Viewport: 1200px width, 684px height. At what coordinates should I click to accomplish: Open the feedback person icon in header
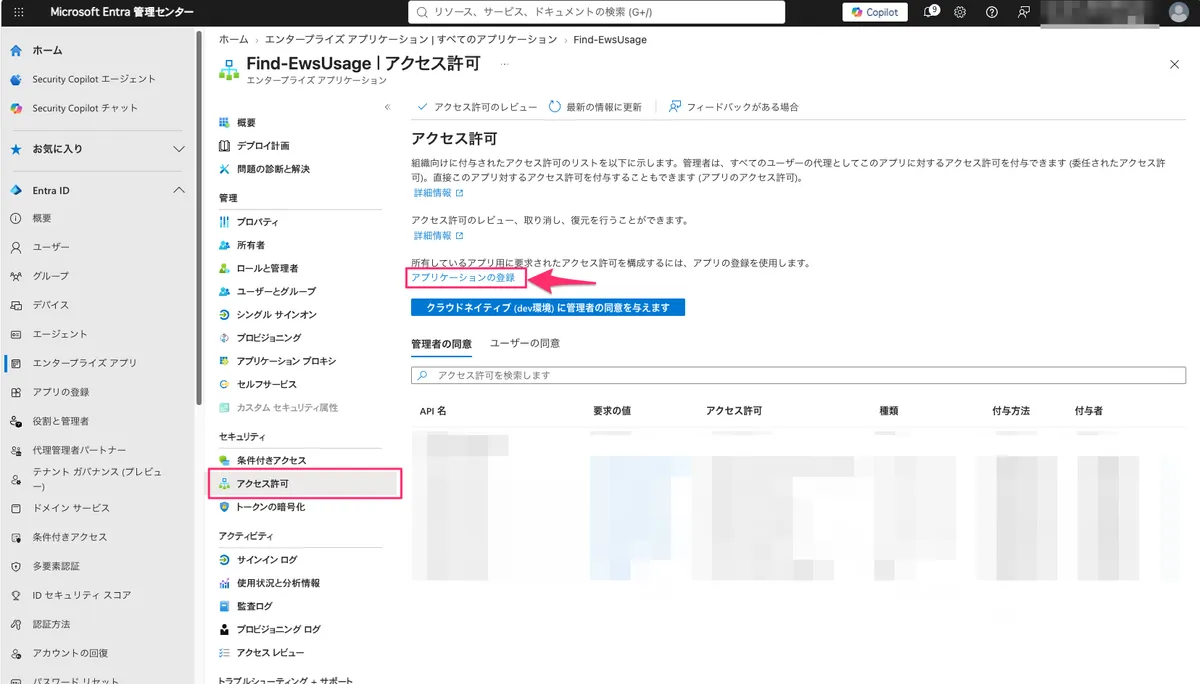pos(1023,12)
